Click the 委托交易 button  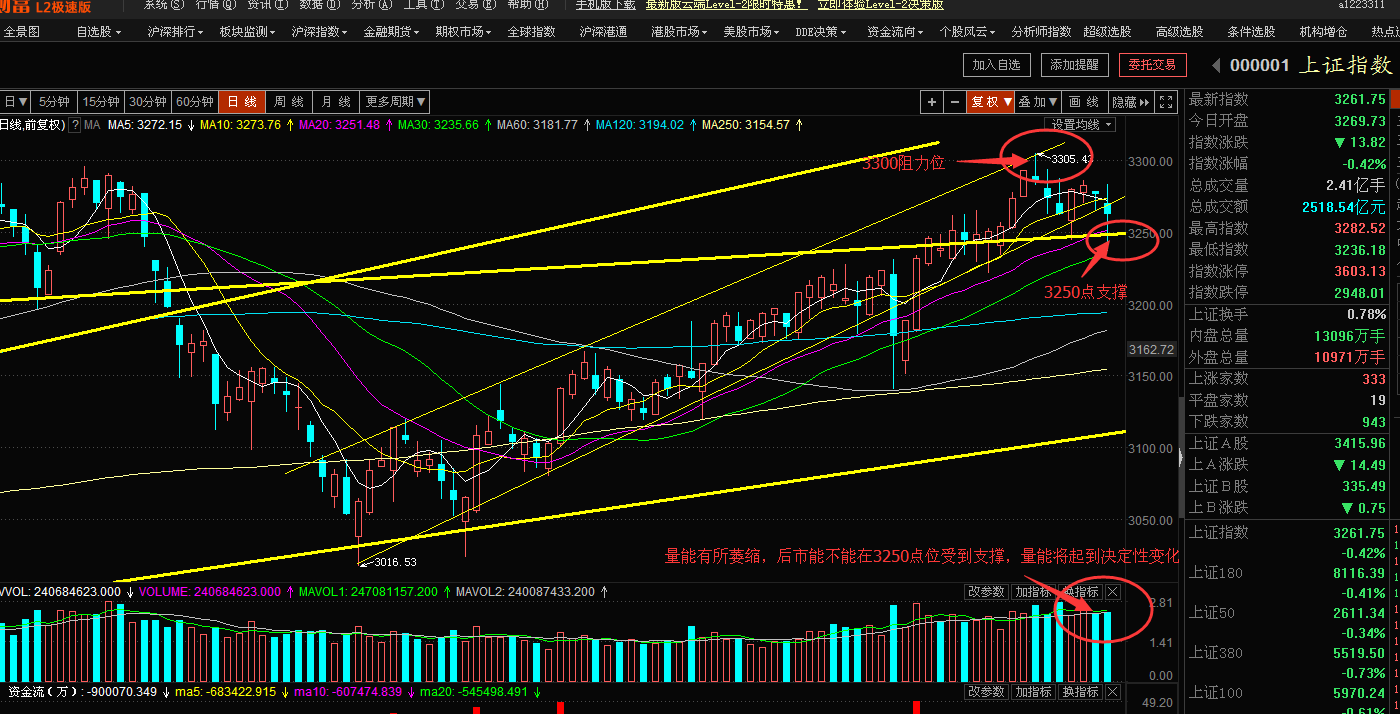point(1152,66)
